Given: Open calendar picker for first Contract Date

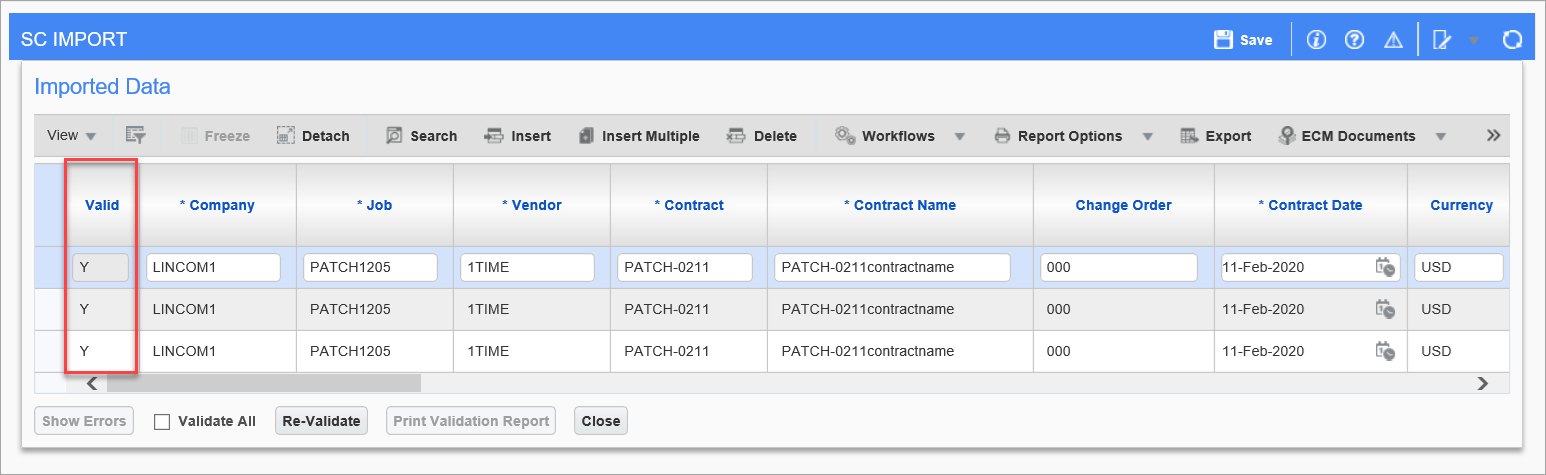Looking at the screenshot, I should point(1385,267).
